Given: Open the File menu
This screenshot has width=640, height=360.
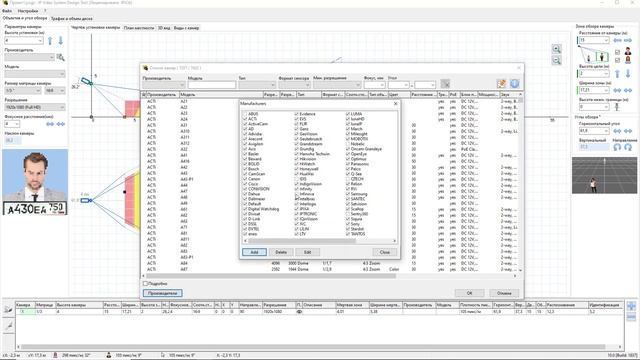Looking at the screenshot, I should (7, 11).
